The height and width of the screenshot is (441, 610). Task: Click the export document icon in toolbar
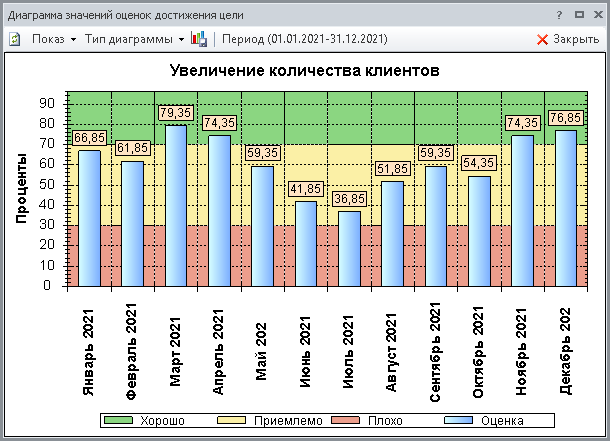click(15, 39)
